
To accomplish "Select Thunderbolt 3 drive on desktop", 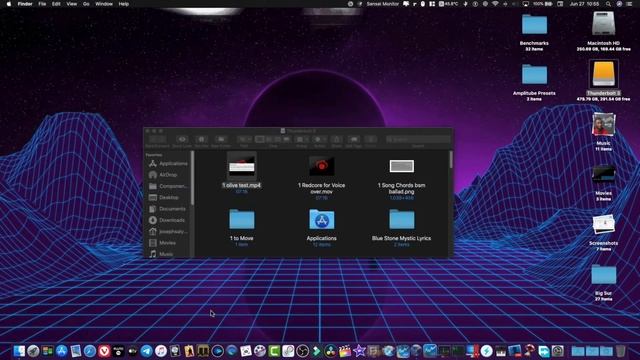I will [603, 74].
